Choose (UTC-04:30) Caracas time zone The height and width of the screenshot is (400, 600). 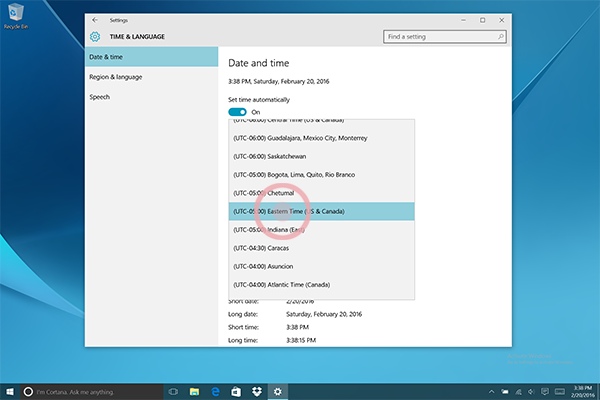(321, 248)
